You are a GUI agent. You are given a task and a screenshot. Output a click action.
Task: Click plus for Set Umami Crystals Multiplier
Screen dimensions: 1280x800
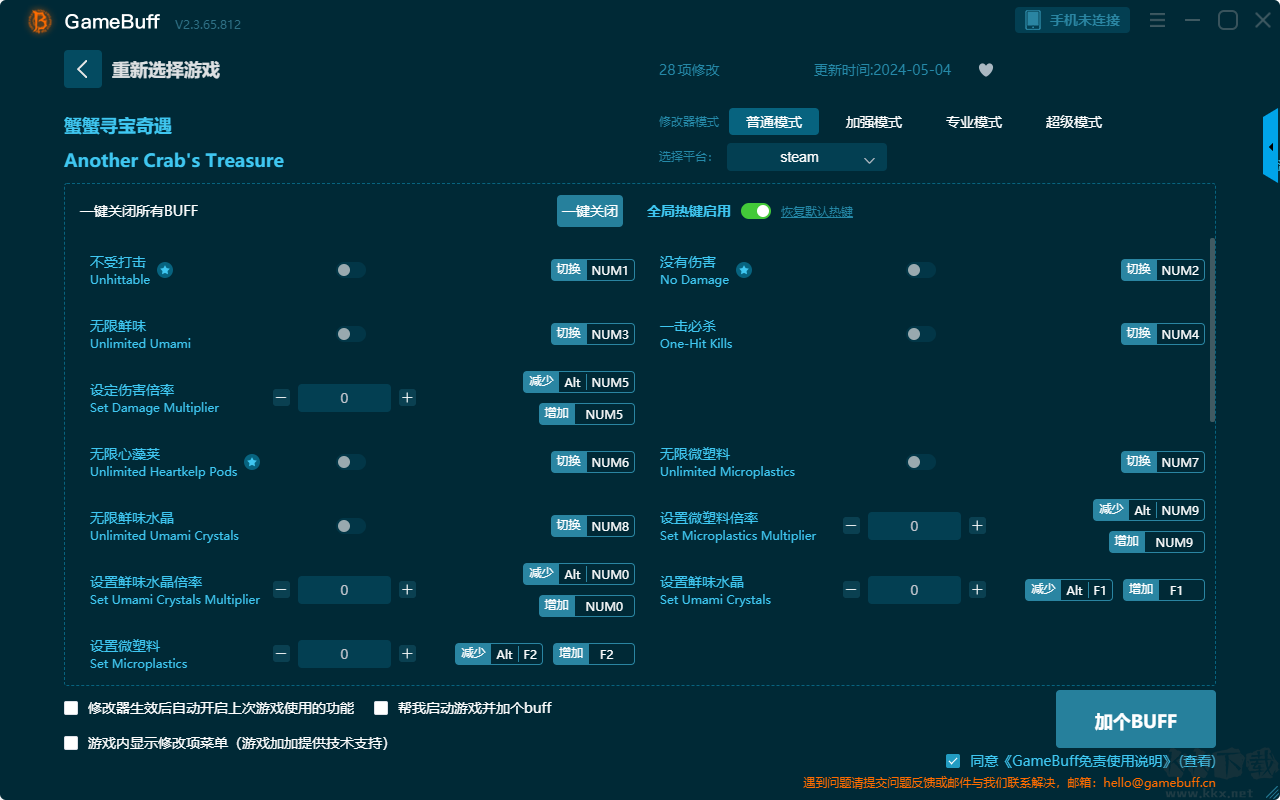coord(407,590)
